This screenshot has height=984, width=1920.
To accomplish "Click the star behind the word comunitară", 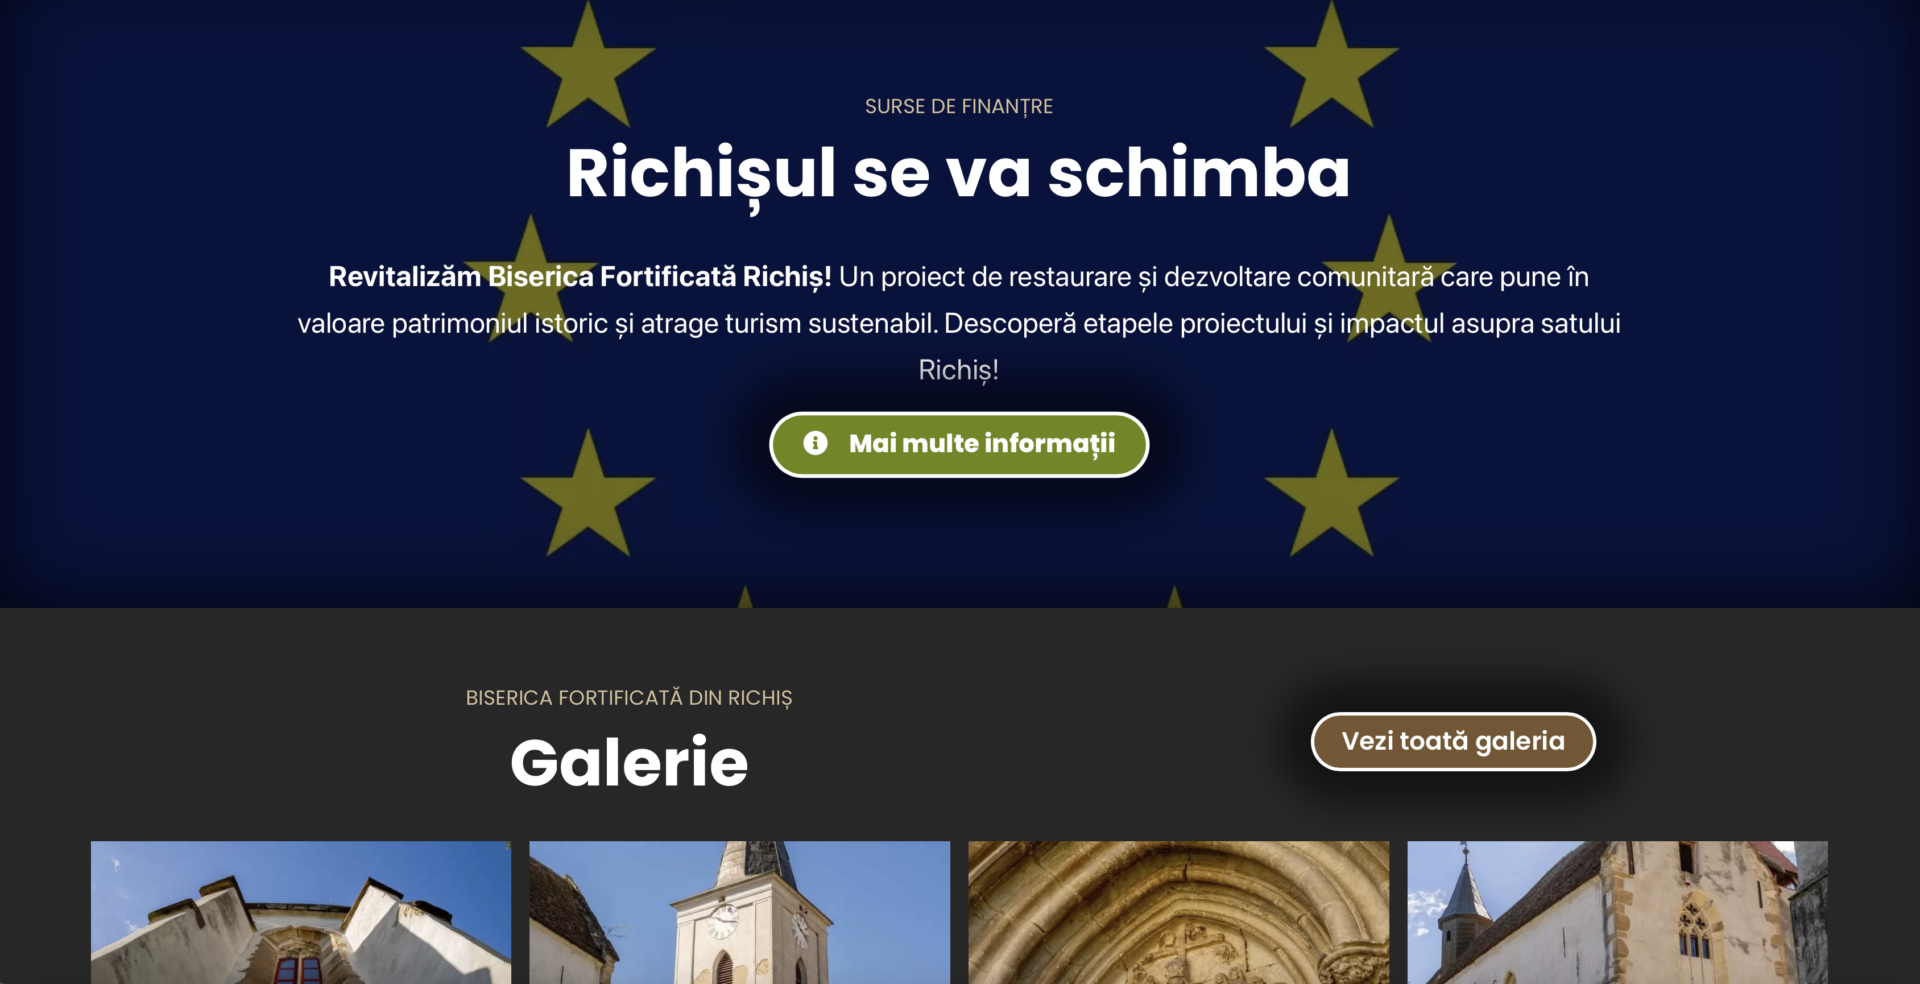I will click(x=1389, y=280).
